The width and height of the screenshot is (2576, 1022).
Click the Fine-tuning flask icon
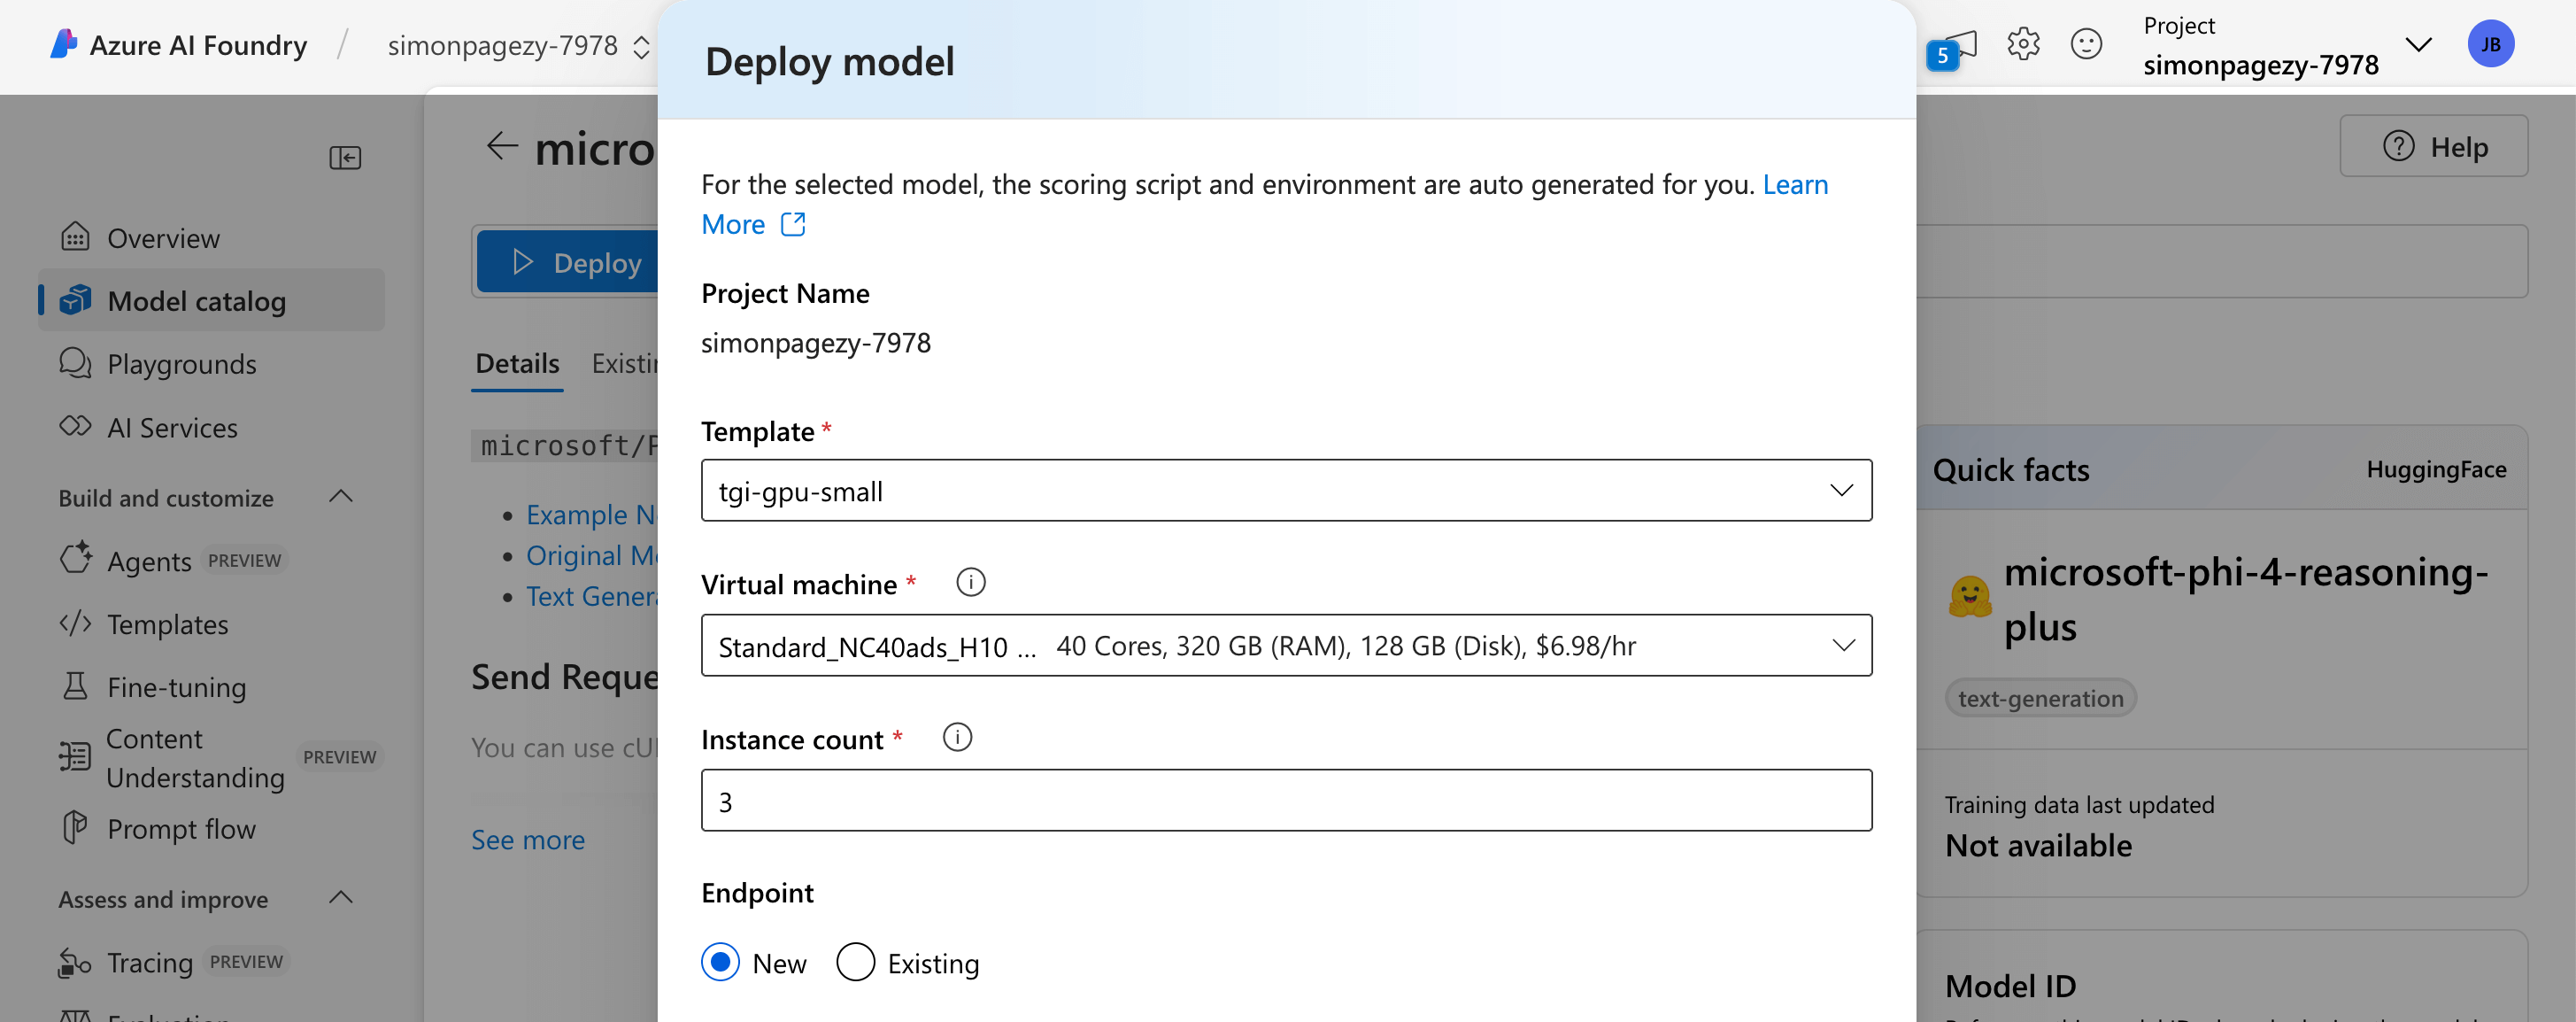pos(75,686)
